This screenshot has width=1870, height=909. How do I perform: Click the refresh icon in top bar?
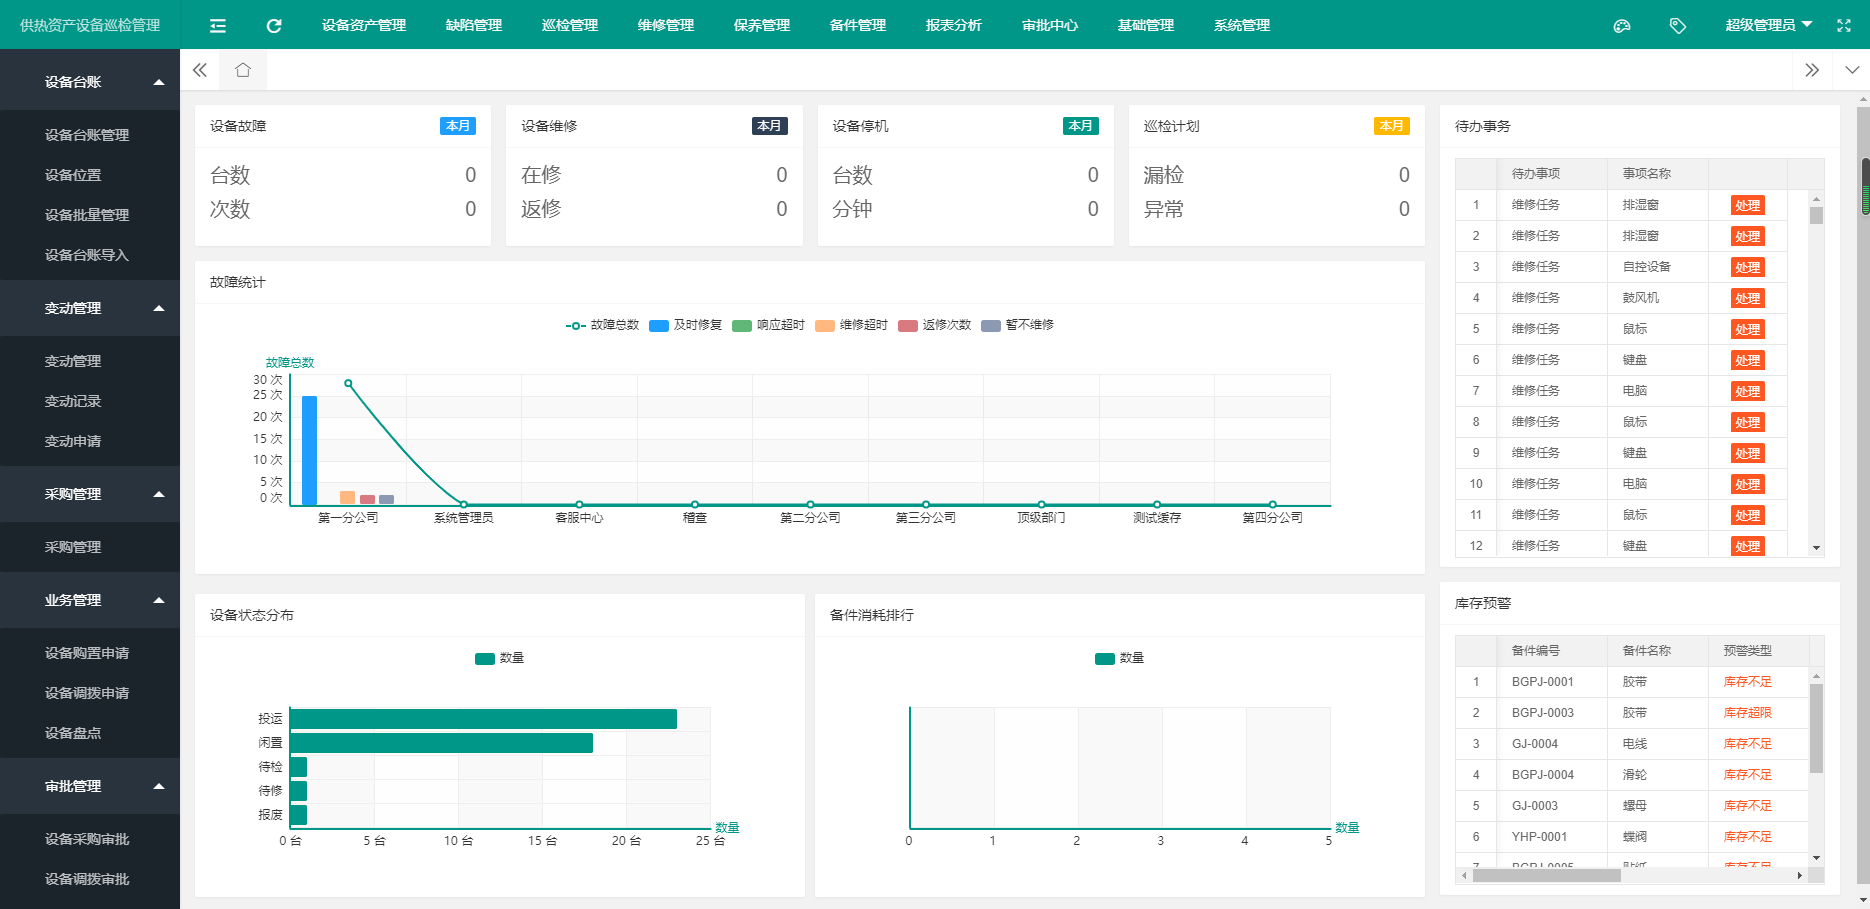pyautogui.click(x=274, y=26)
